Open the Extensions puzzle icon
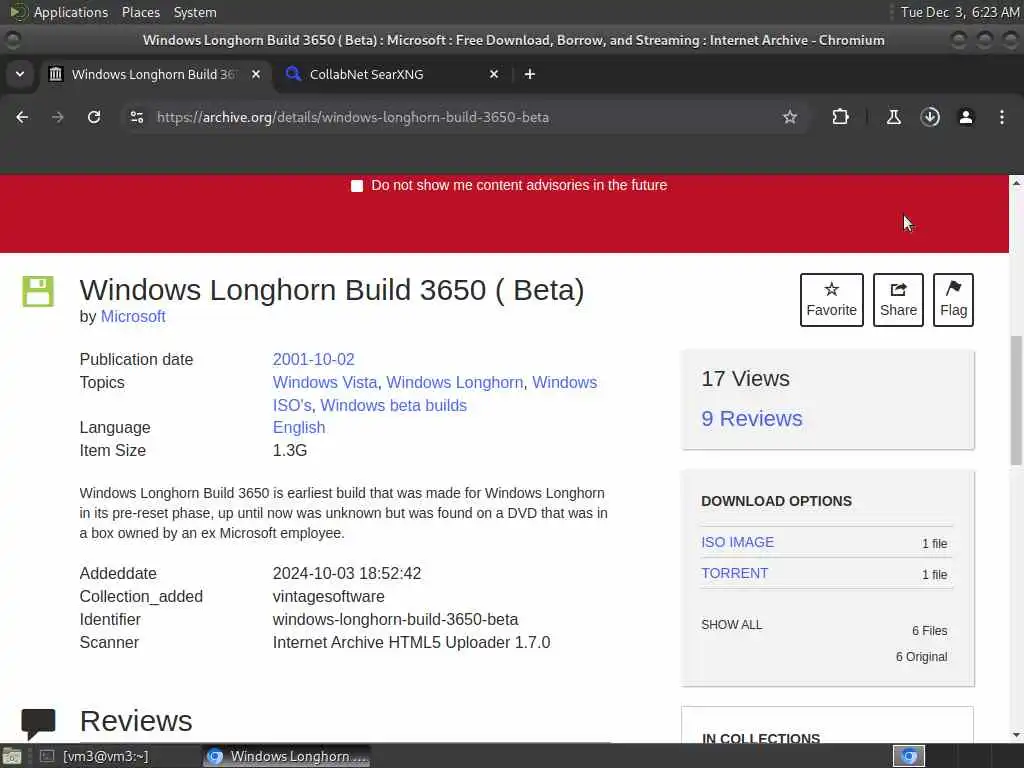This screenshot has width=1024, height=768. (x=840, y=117)
